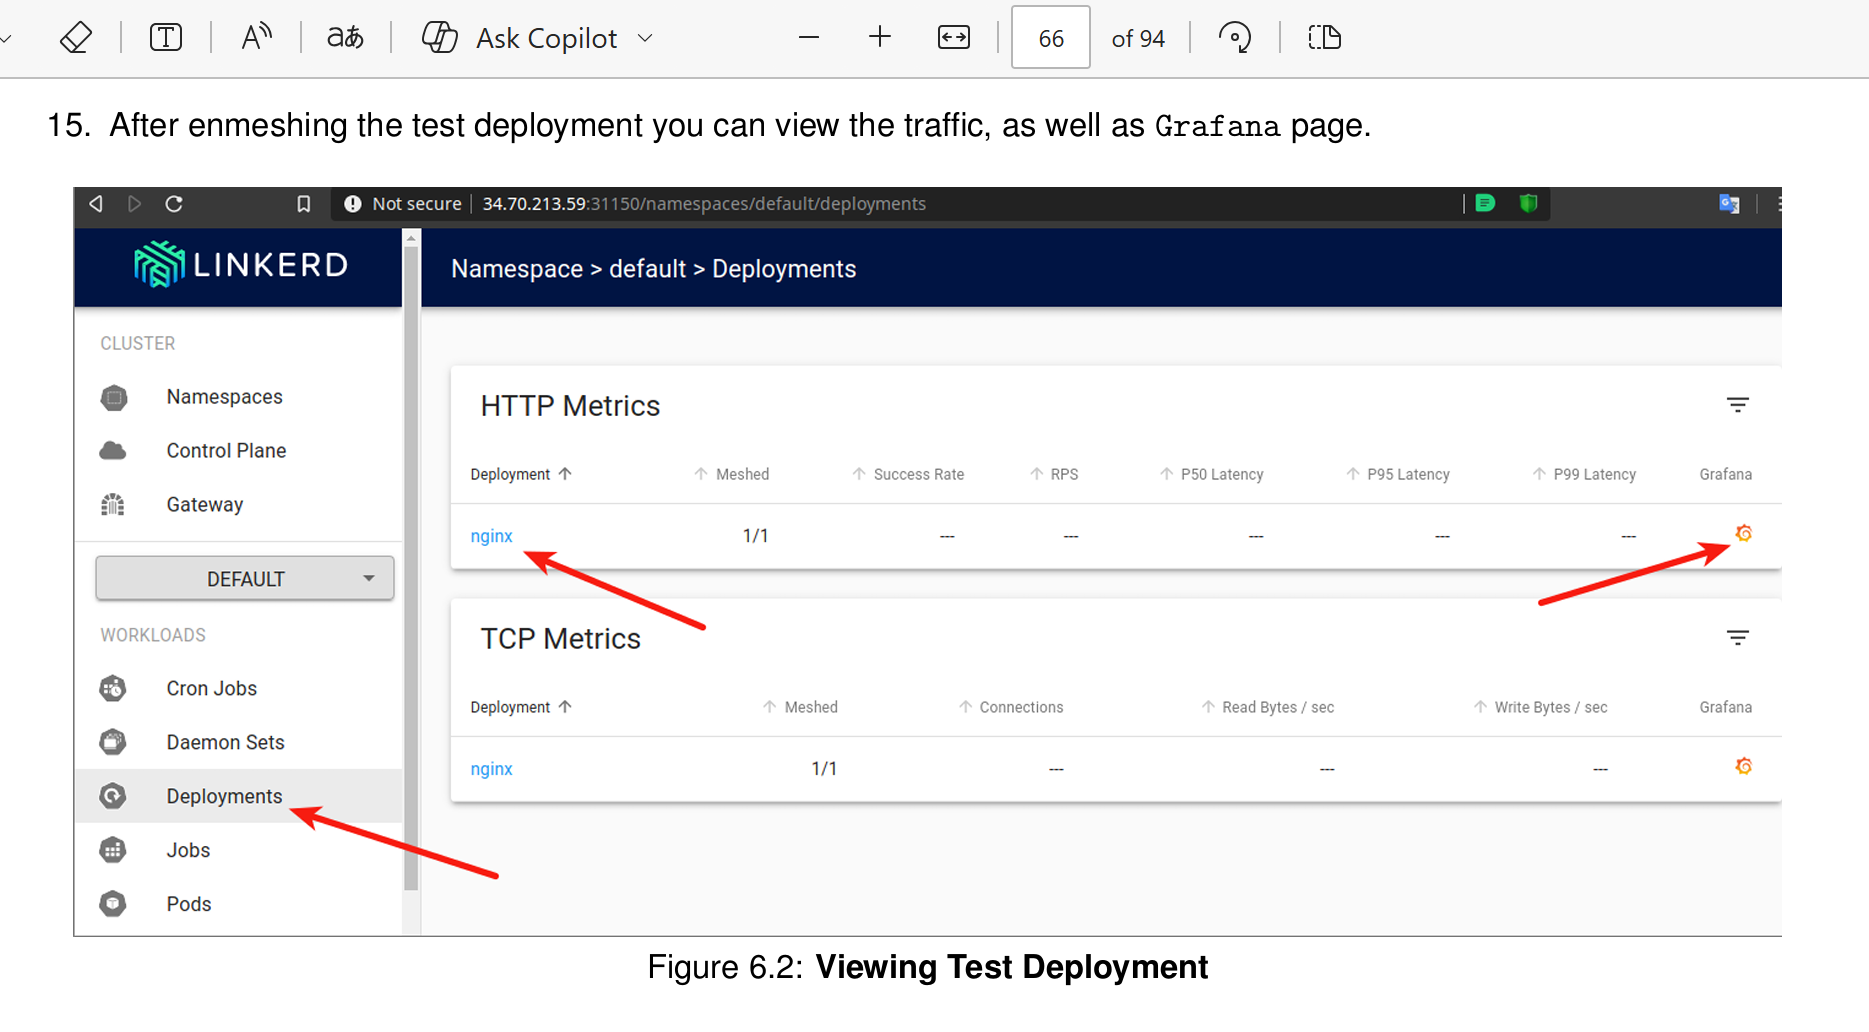Open the green speech-bubble browser extension
1869x1032 pixels.
click(1486, 204)
